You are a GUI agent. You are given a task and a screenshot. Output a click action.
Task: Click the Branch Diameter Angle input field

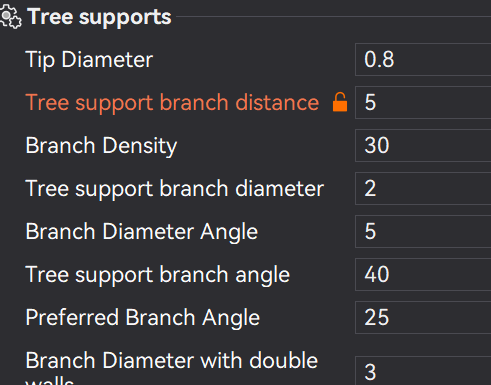point(423,231)
